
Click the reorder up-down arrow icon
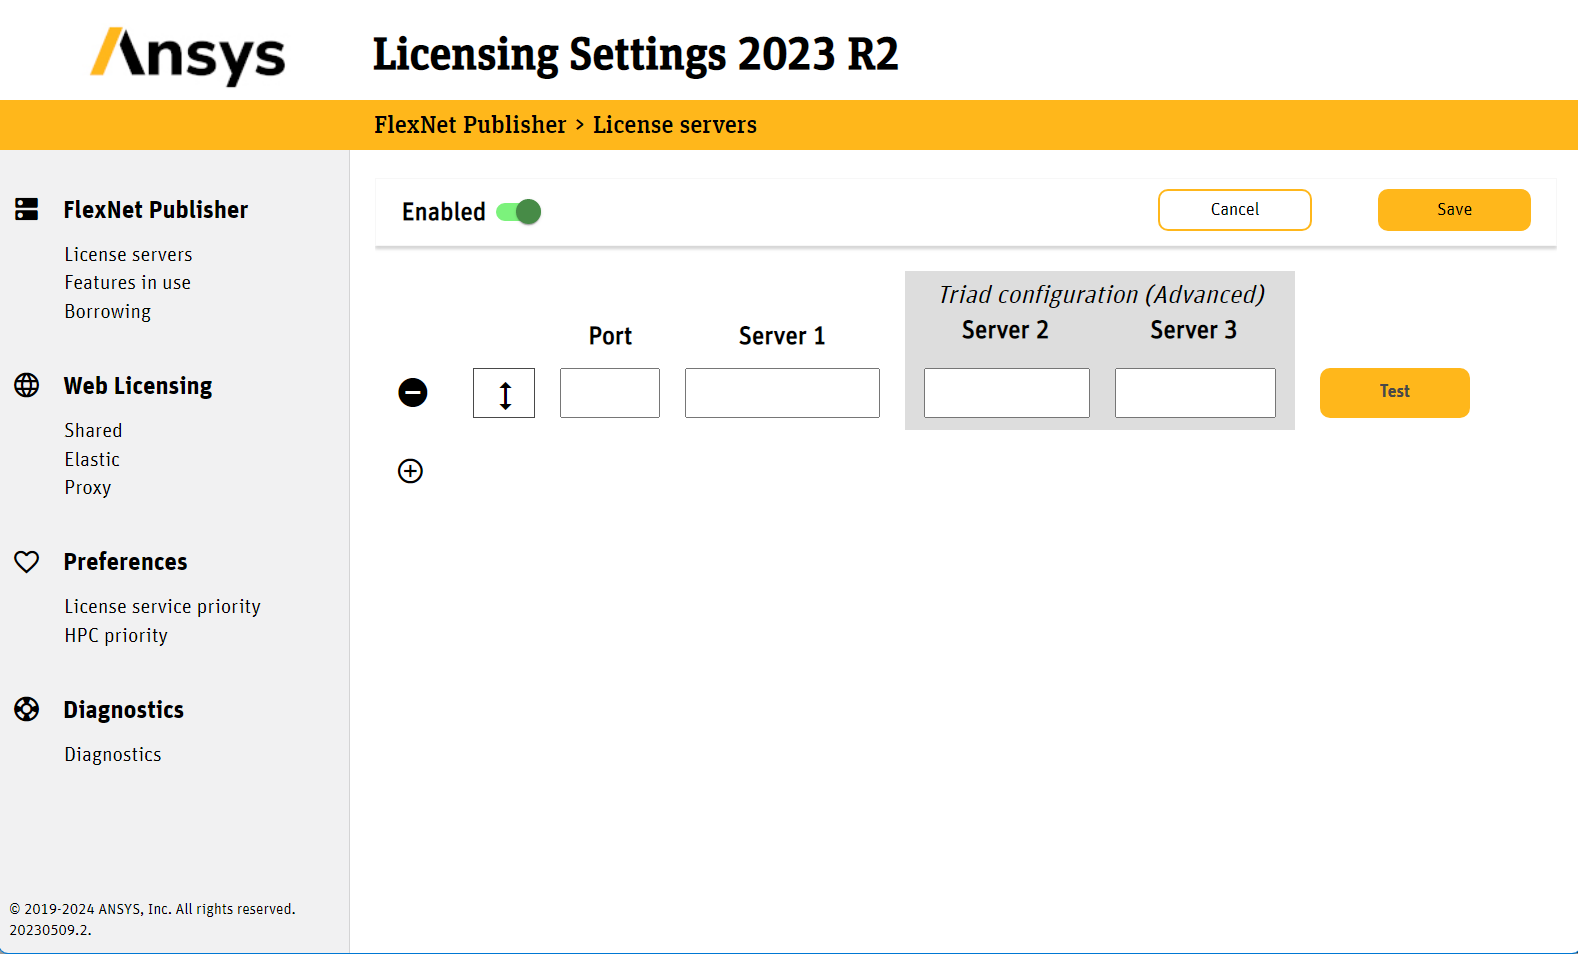click(504, 394)
